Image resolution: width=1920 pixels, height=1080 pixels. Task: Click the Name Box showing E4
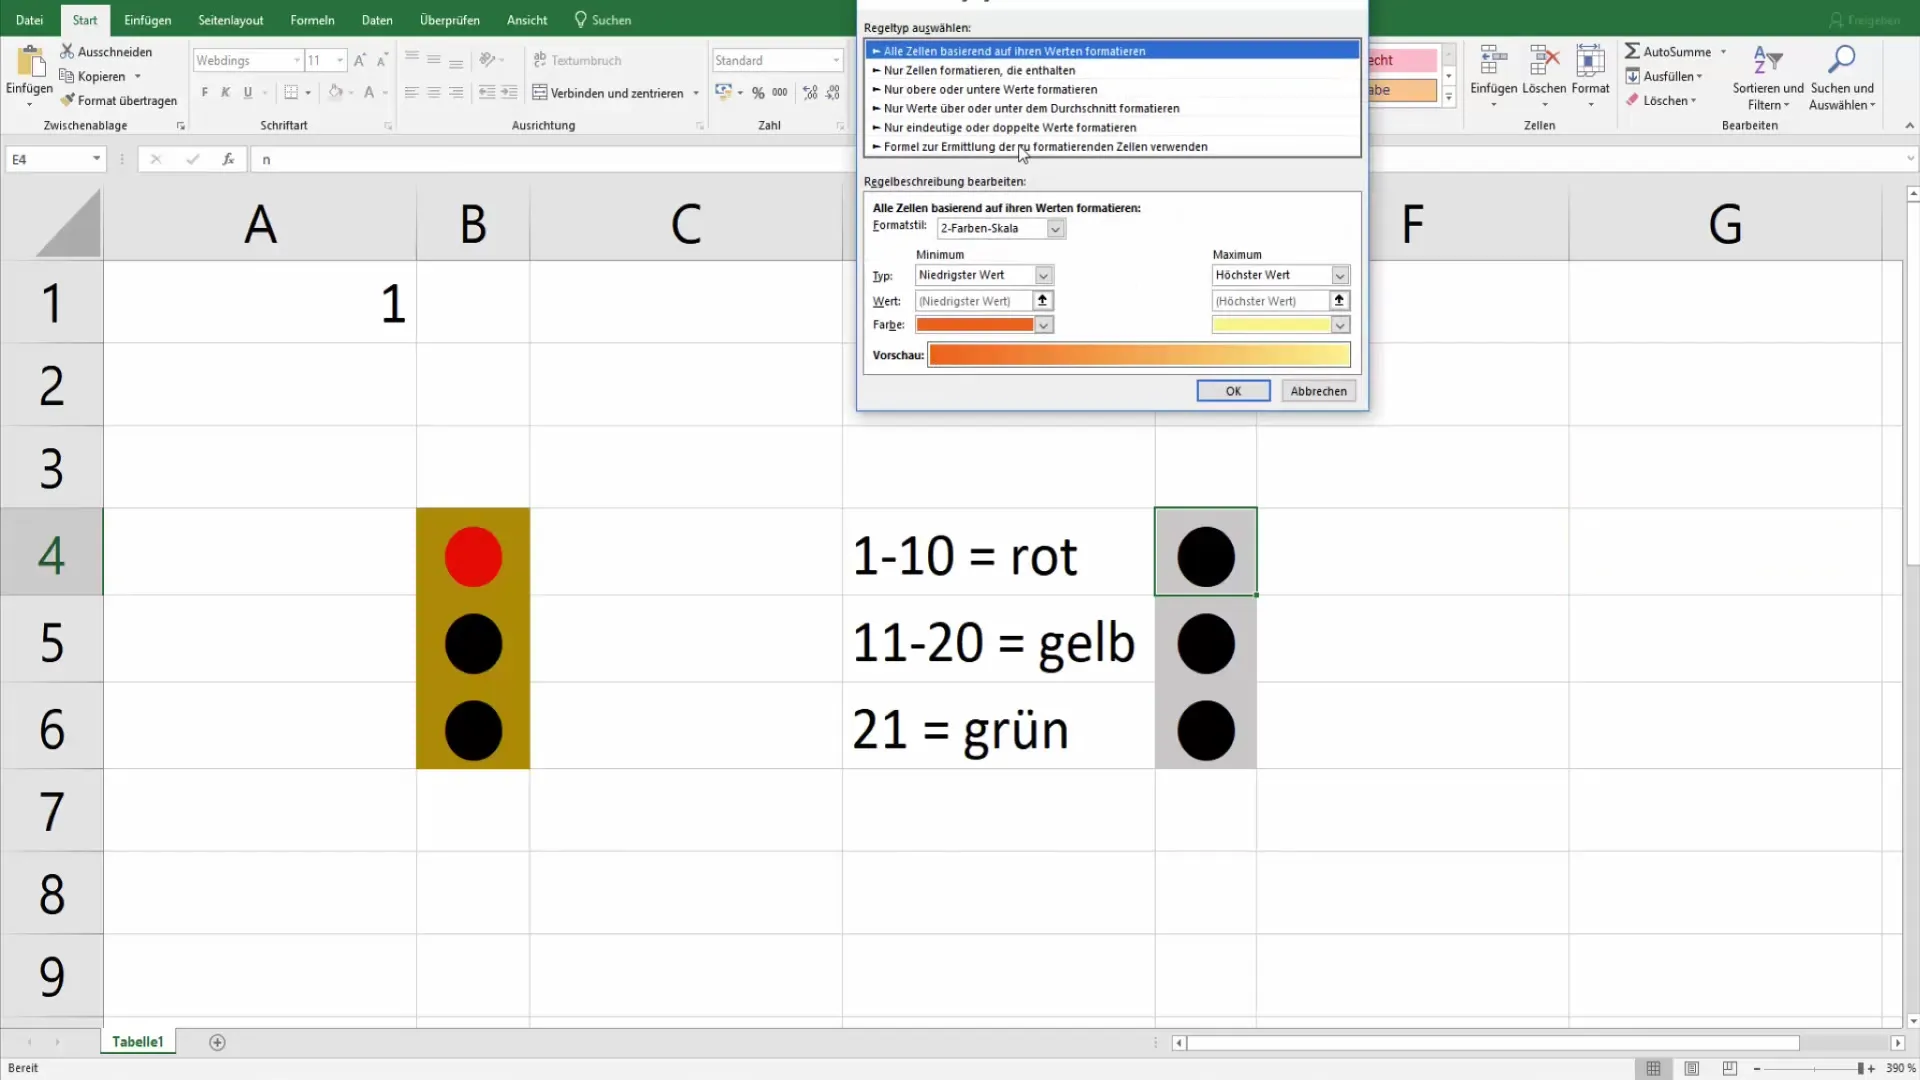(x=55, y=159)
